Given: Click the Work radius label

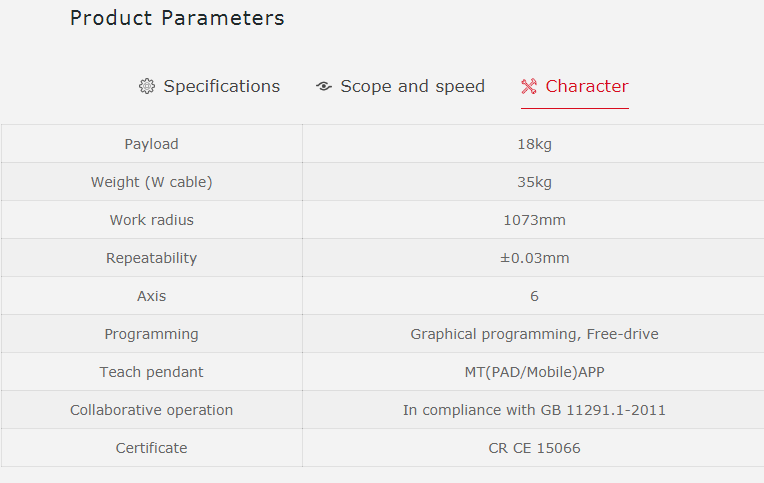Looking at the screenshot, I should [151, 220].
